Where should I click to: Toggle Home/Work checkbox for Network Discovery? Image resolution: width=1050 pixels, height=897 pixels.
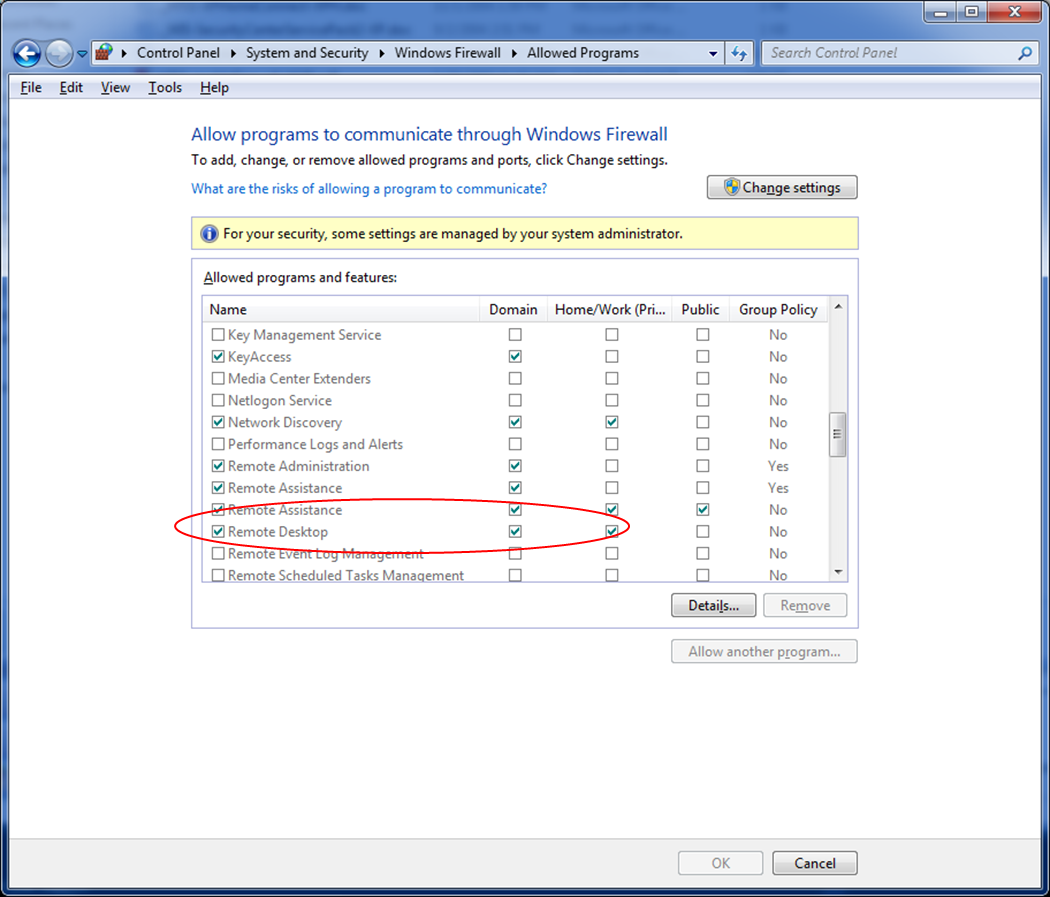612,422
